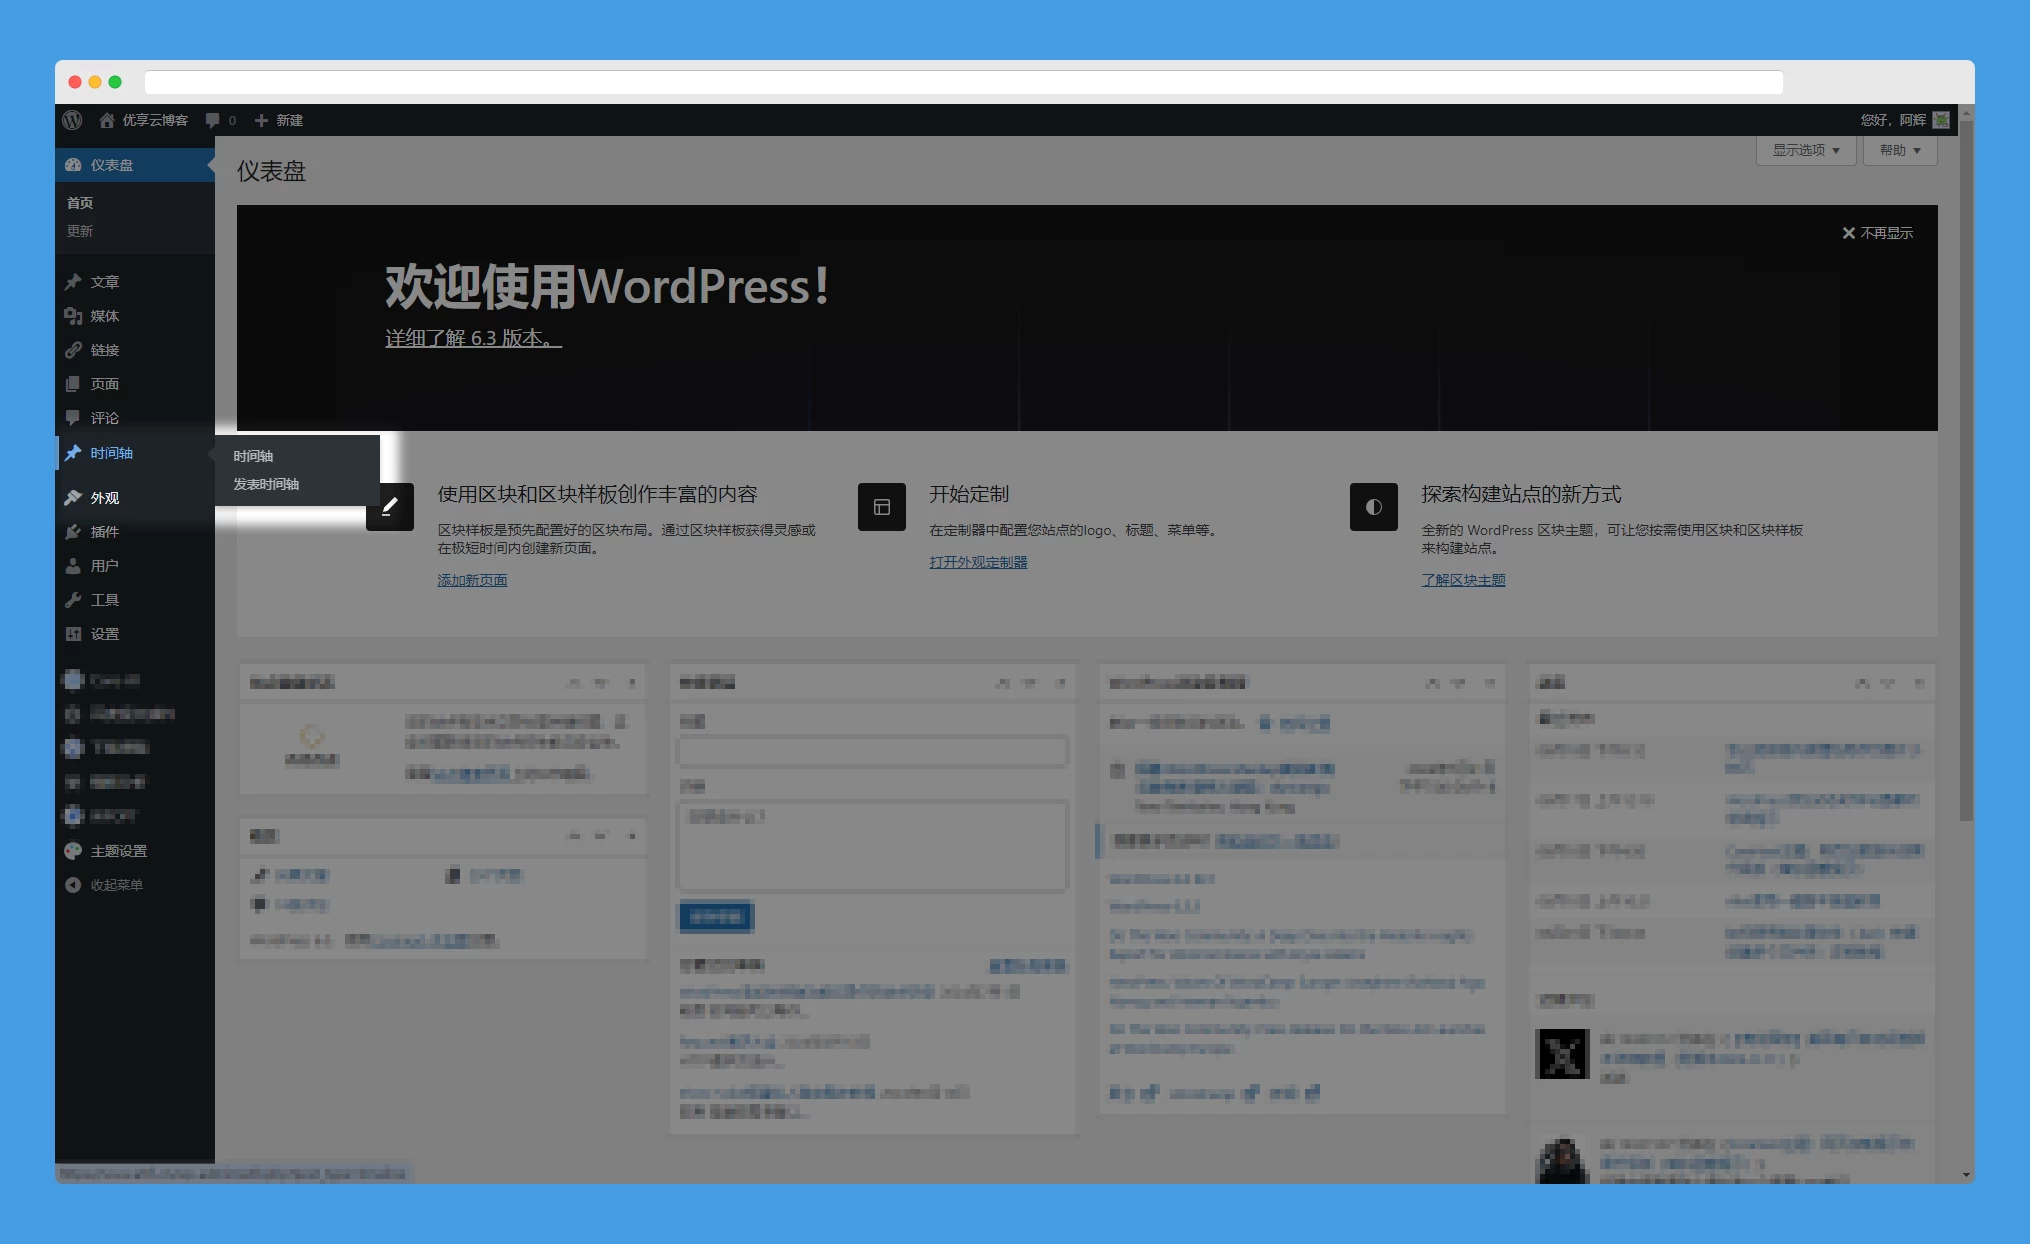The image size is (2030, 1244).
Task: Click the browser address bar
Action: 964,82
